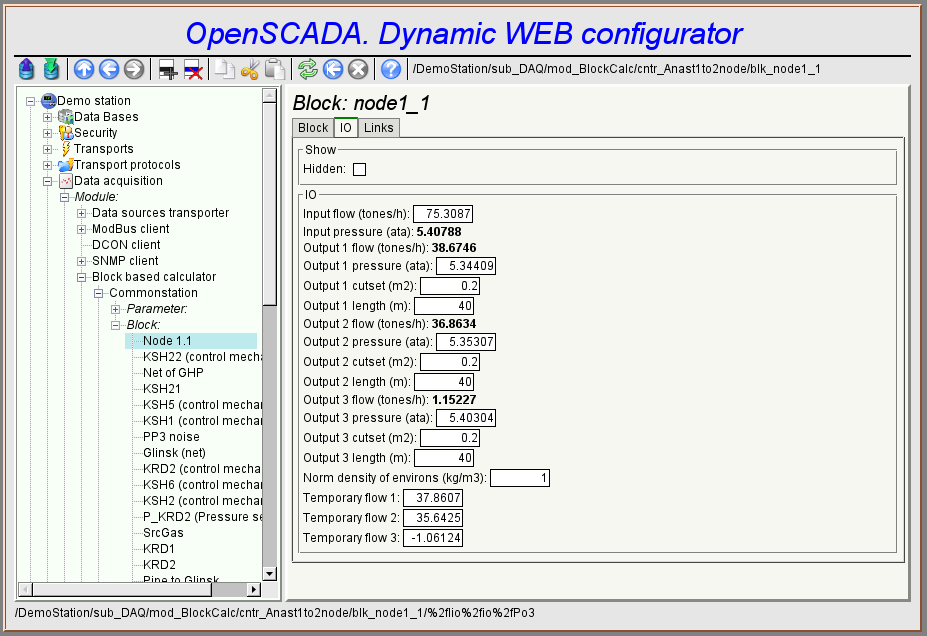
Task: Open DCON client in the tree
Action: pyautogui.click(x=126, y=245)
